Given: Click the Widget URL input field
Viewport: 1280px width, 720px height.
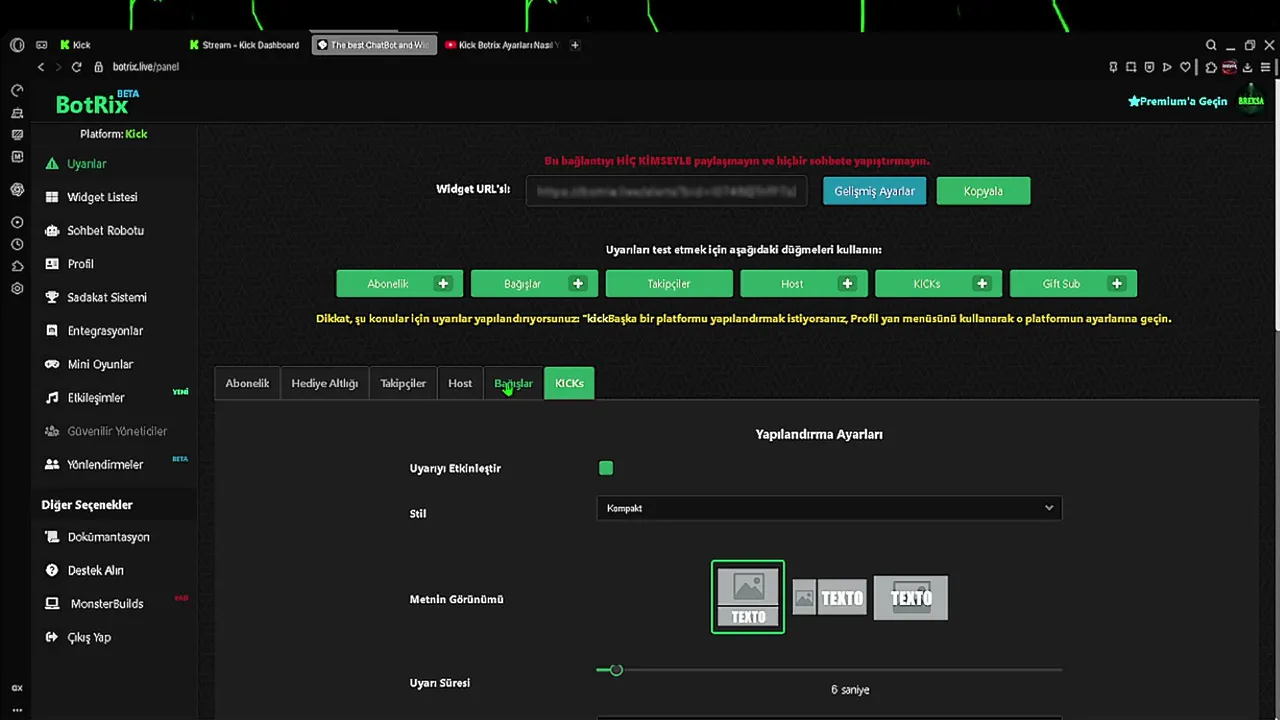Looking at the screenshot, I should click(x=666, y=190).
